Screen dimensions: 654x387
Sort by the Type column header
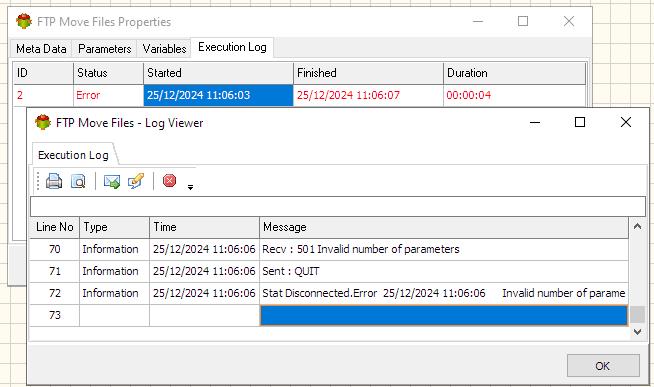tap(114, 227)
